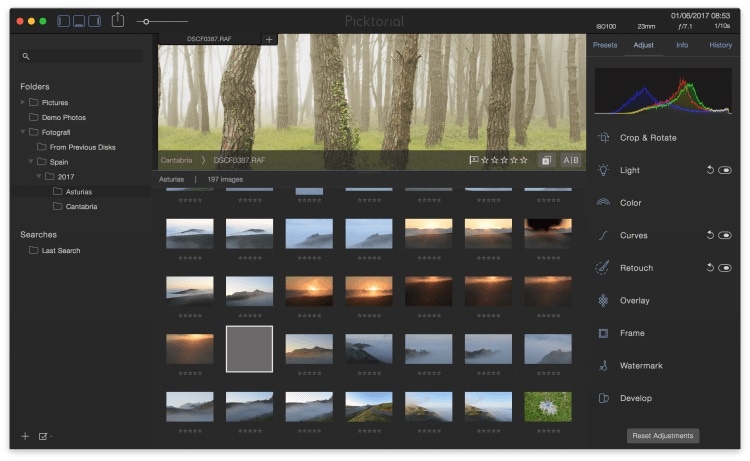750x461 pixels.
Task: Set first star rating on preview image
Action: point(485,160)
